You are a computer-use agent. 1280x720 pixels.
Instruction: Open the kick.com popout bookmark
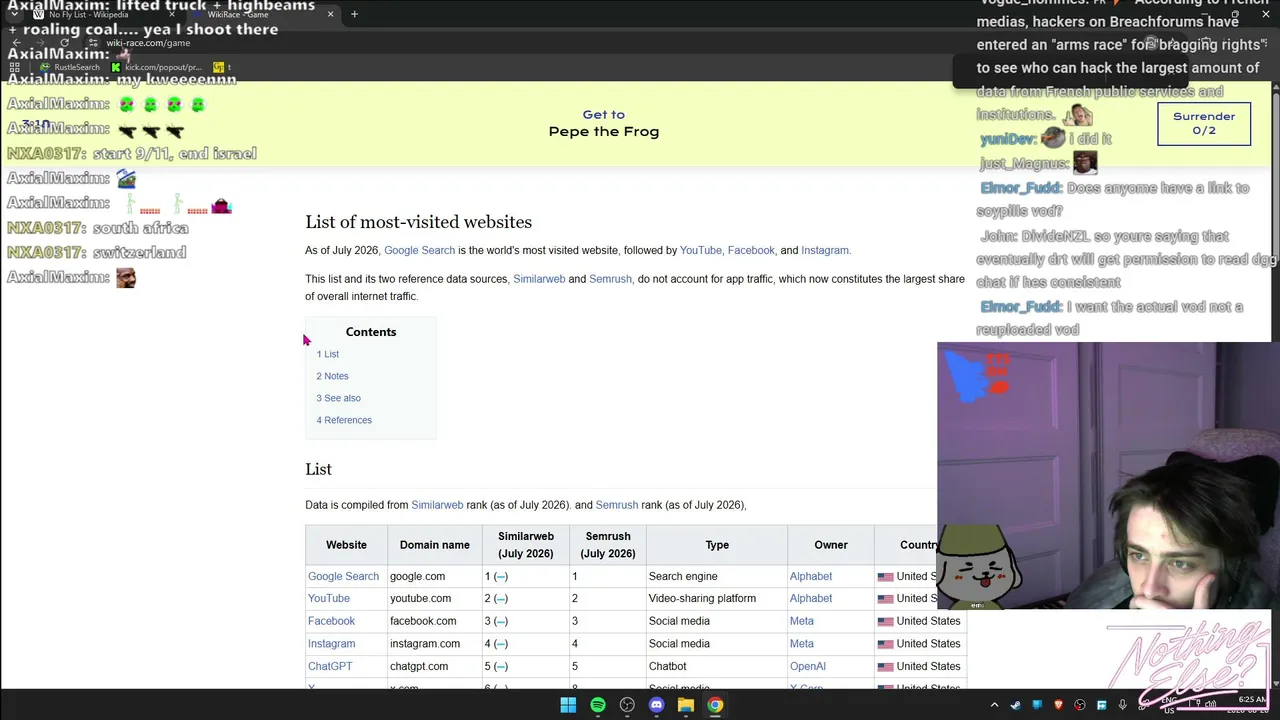tap(157, 67)
